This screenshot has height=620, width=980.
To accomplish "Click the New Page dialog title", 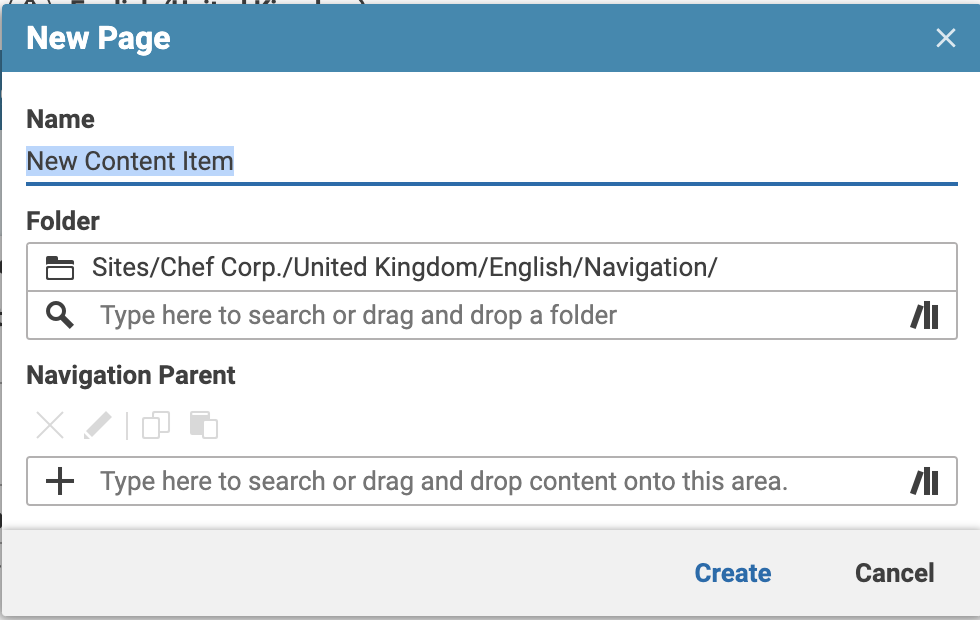I will coord(97,38).
